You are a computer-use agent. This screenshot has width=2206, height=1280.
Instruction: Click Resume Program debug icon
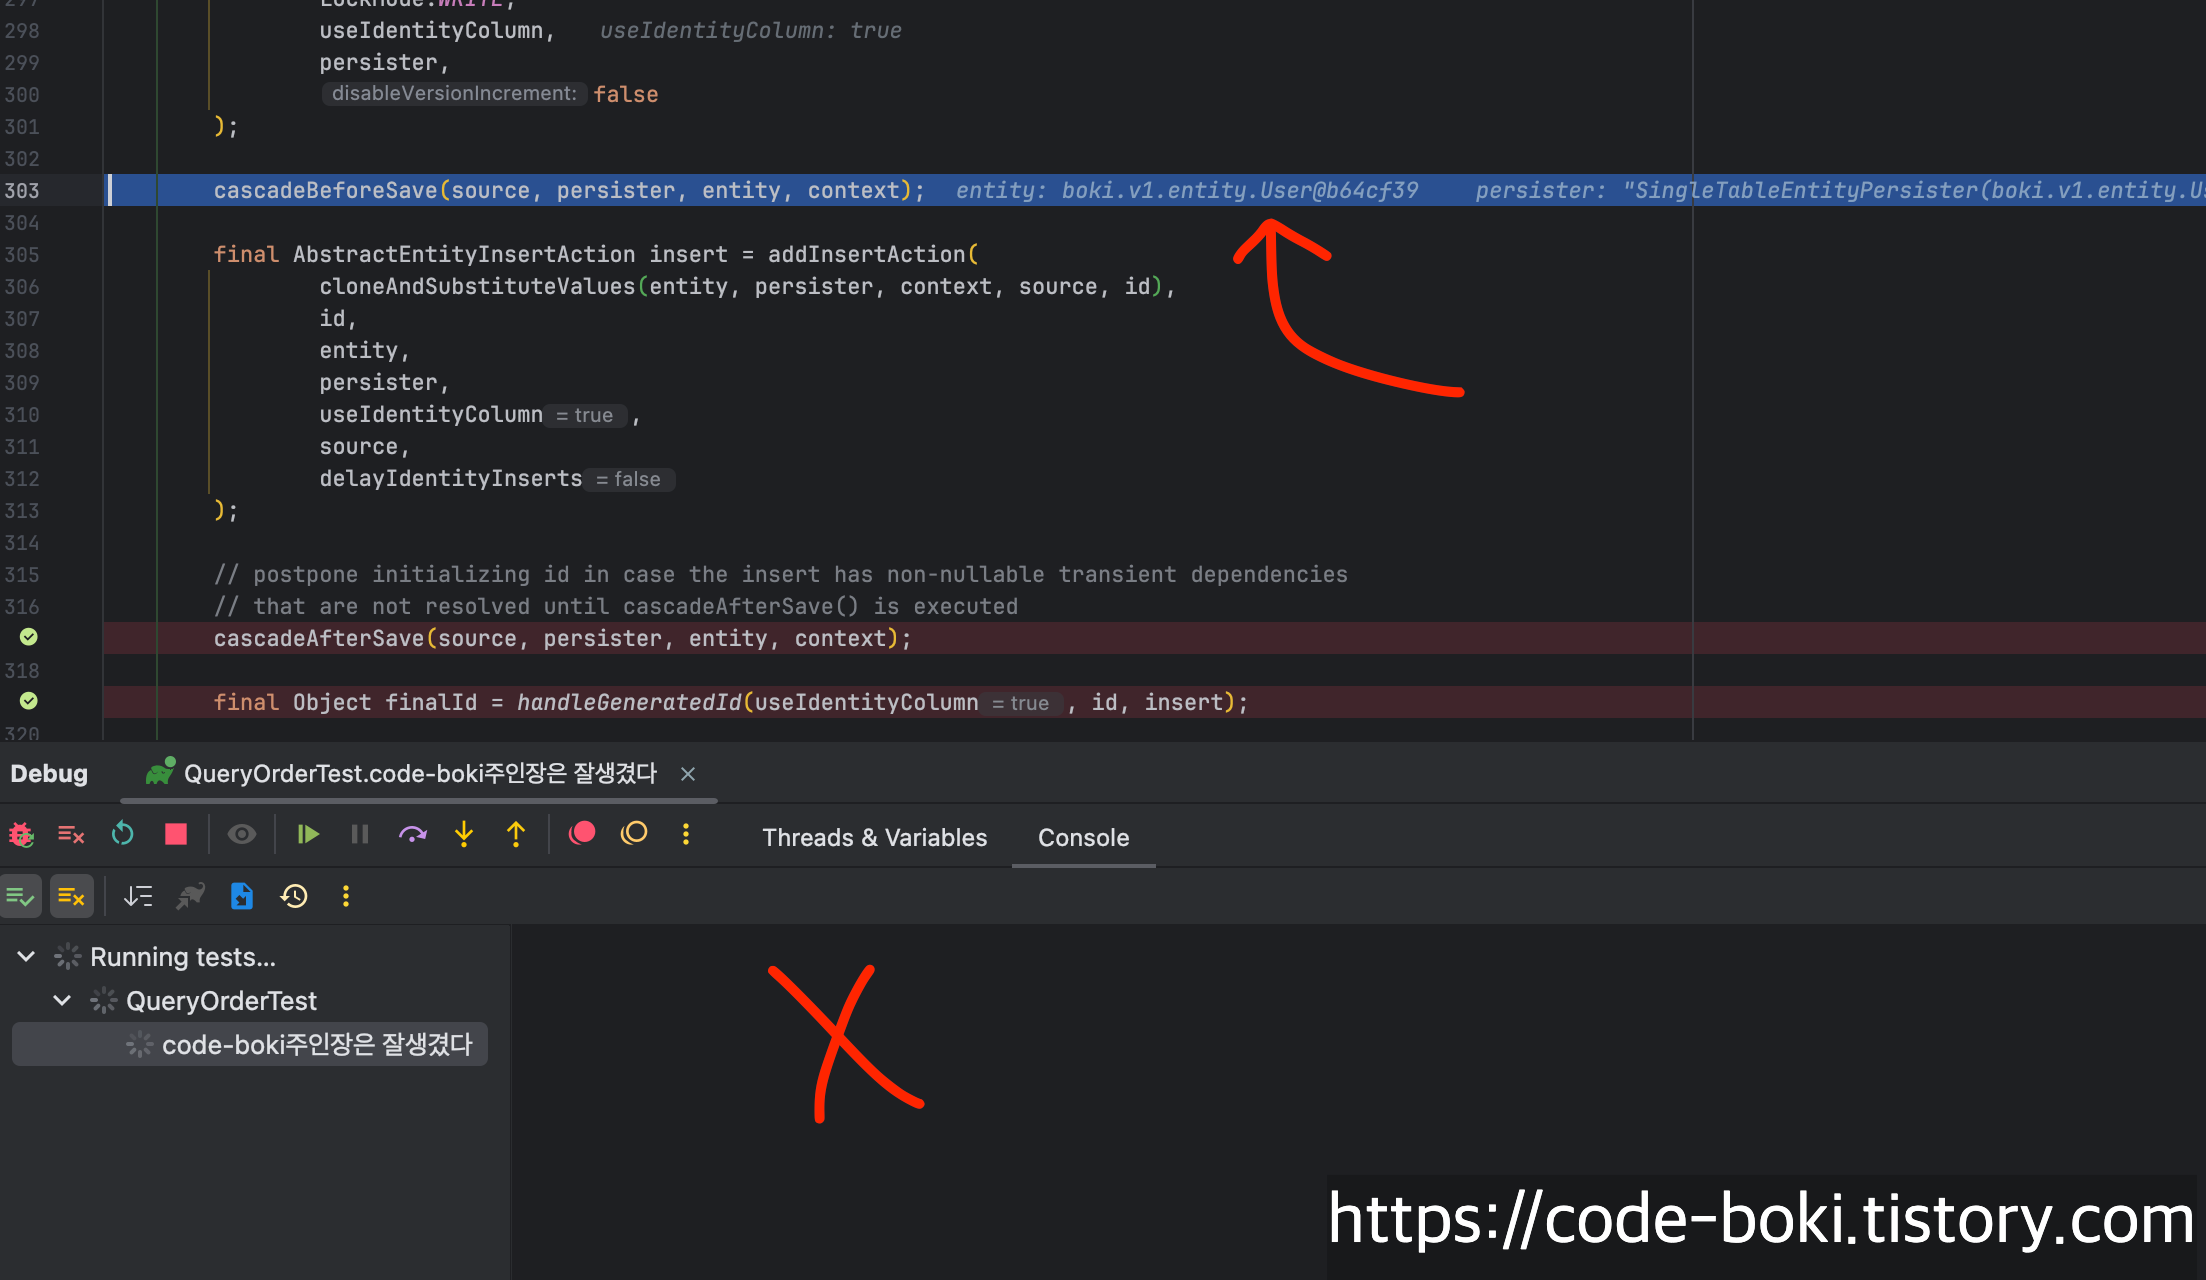(308, 834)
